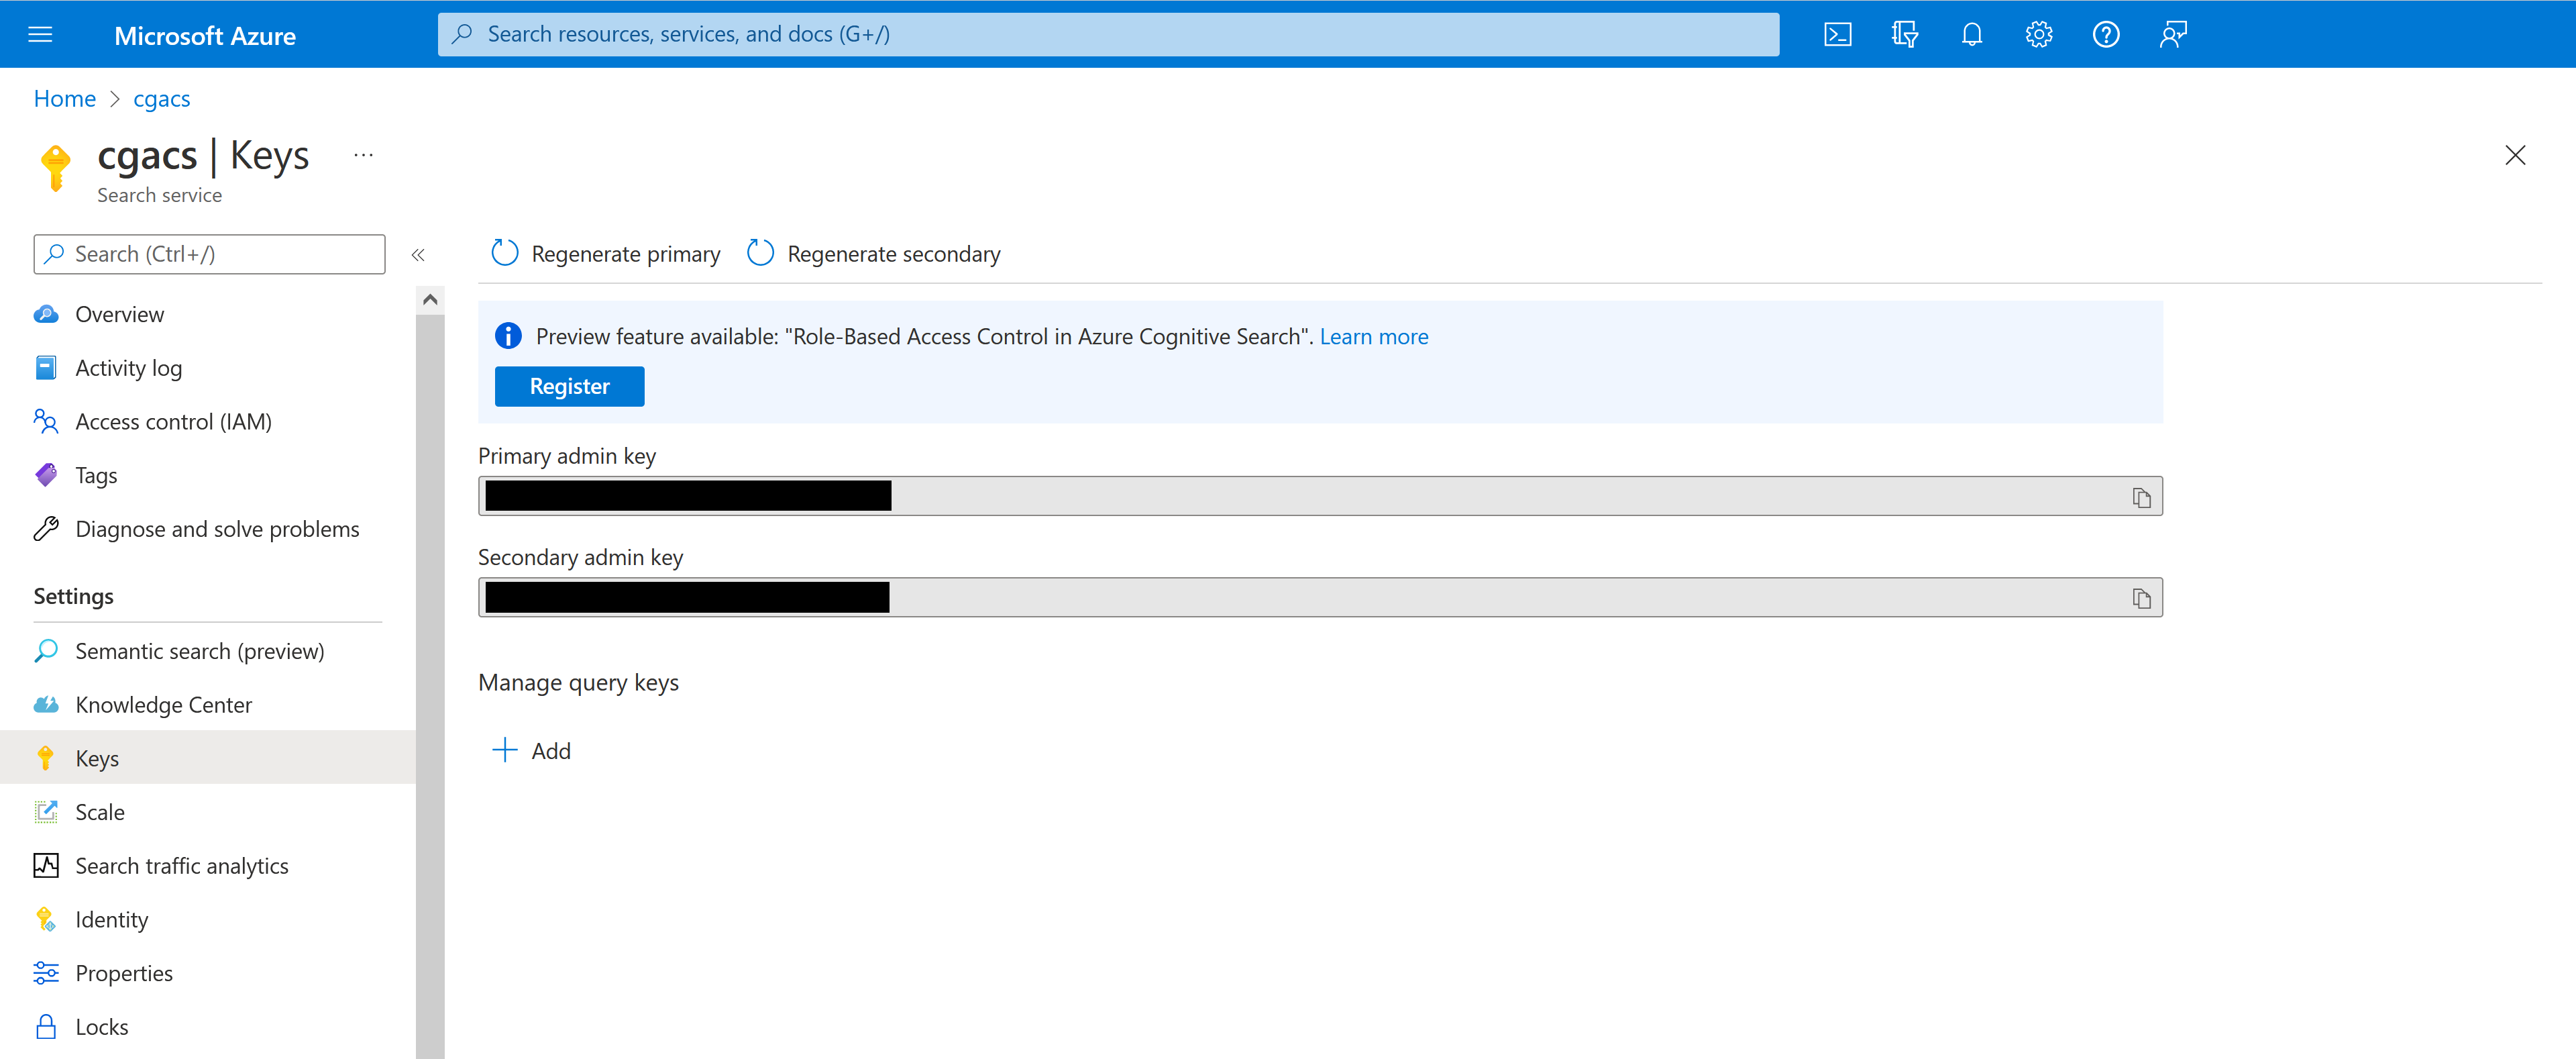Viewport: 2576px width, 1059px height.
Task: Click Learn more about RBAC preview
Action: coord(1373,337)
